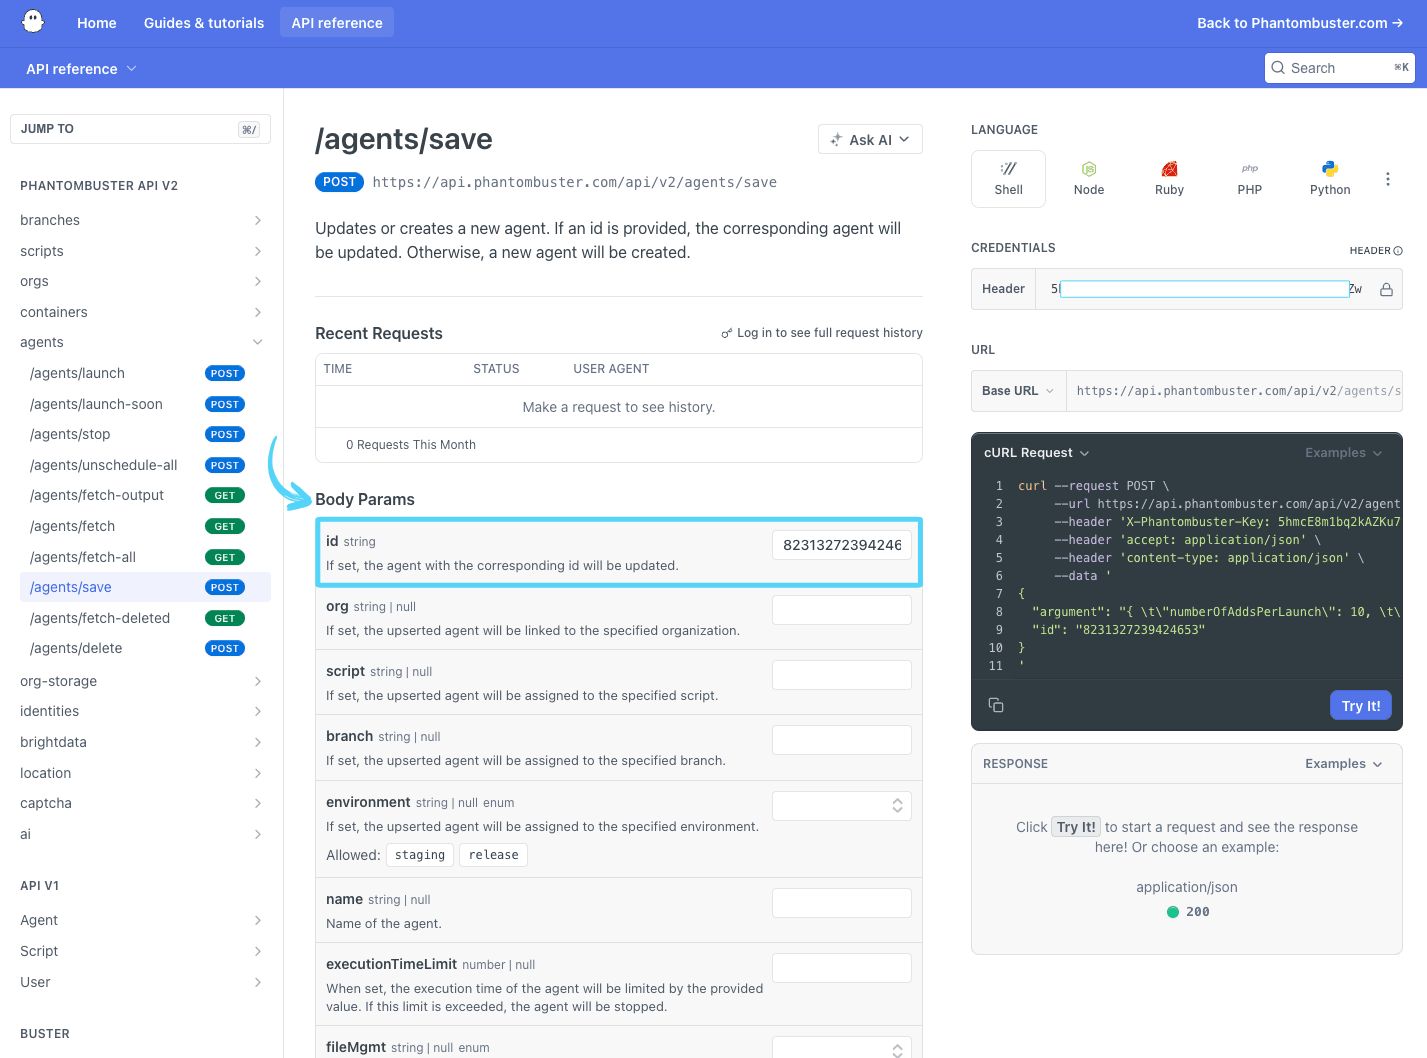
Task: Open the environment enum select box
Action: tap(841, 806)
